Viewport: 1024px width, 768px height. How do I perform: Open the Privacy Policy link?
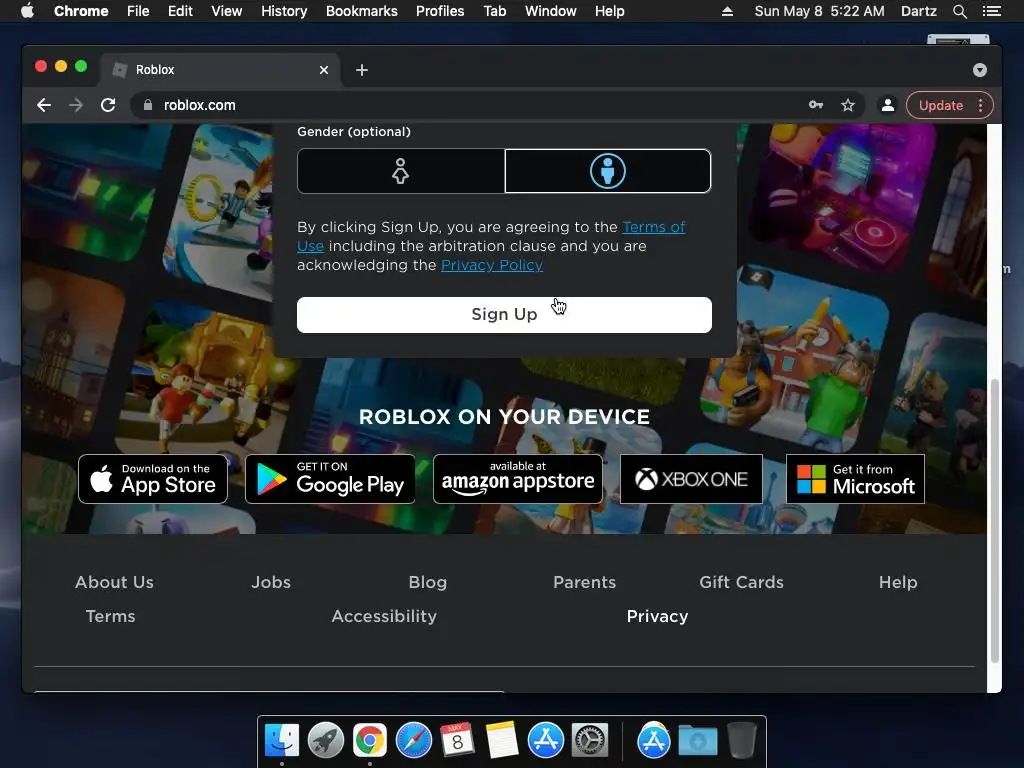pos(492,265)
